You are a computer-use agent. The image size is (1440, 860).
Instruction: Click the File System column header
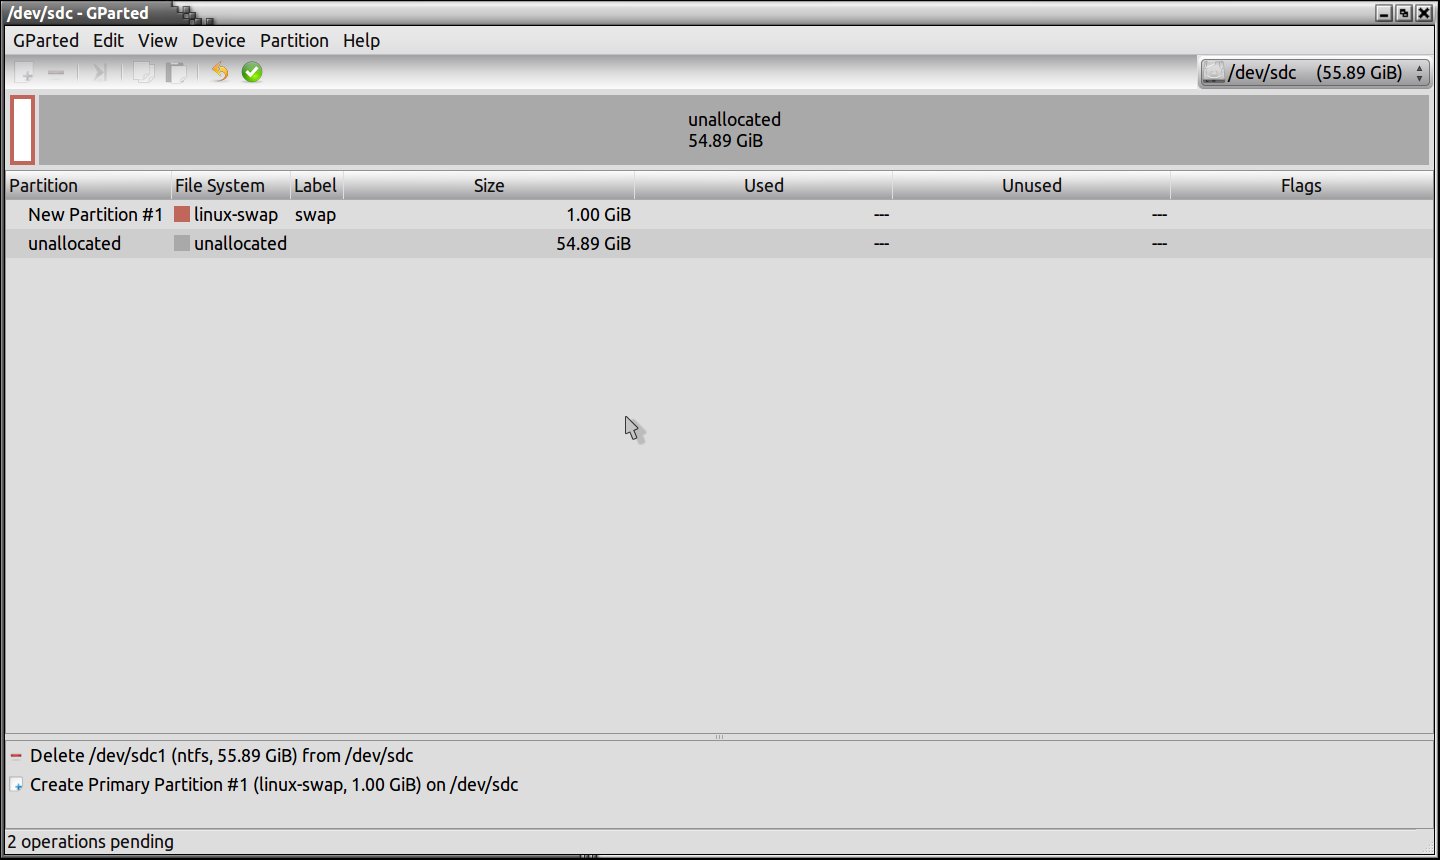[220, 185]
